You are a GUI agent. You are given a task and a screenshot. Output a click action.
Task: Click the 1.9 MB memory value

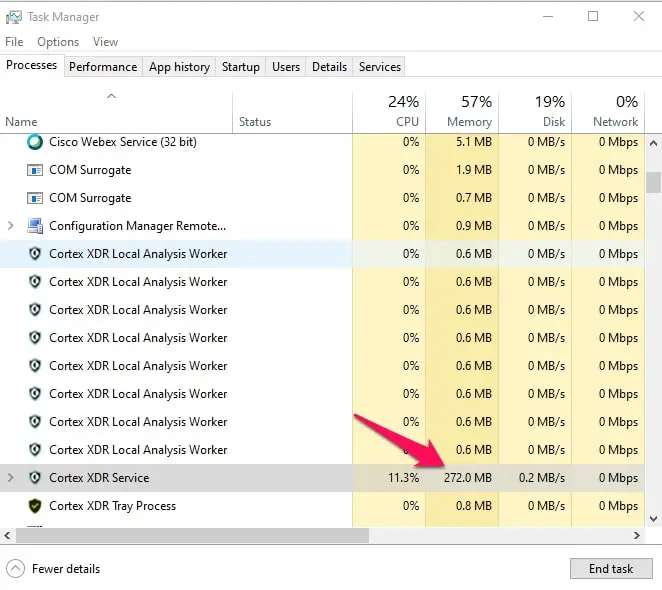(474, 170)
